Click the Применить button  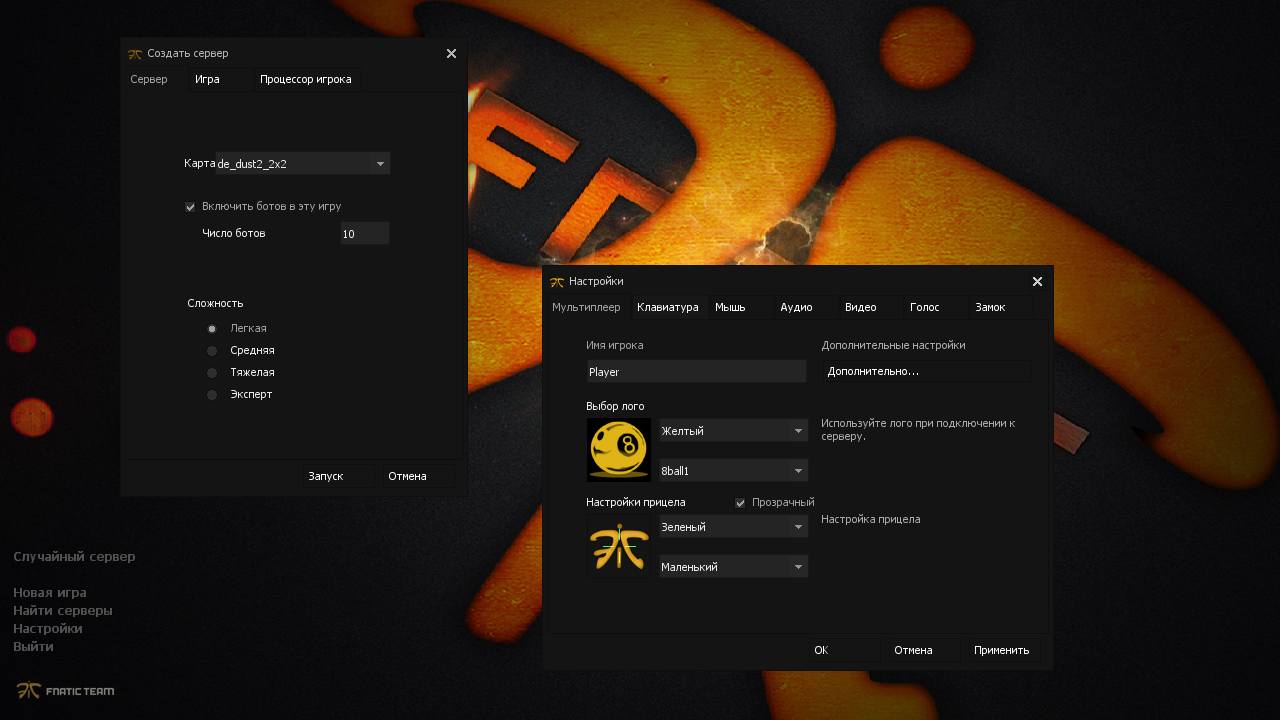(1001, 650)
